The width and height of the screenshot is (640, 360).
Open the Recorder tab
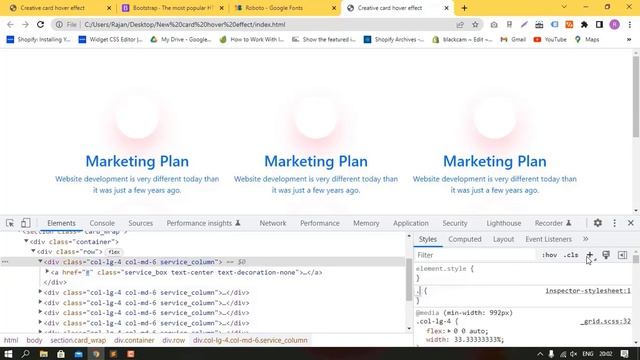tap(553, 223)
